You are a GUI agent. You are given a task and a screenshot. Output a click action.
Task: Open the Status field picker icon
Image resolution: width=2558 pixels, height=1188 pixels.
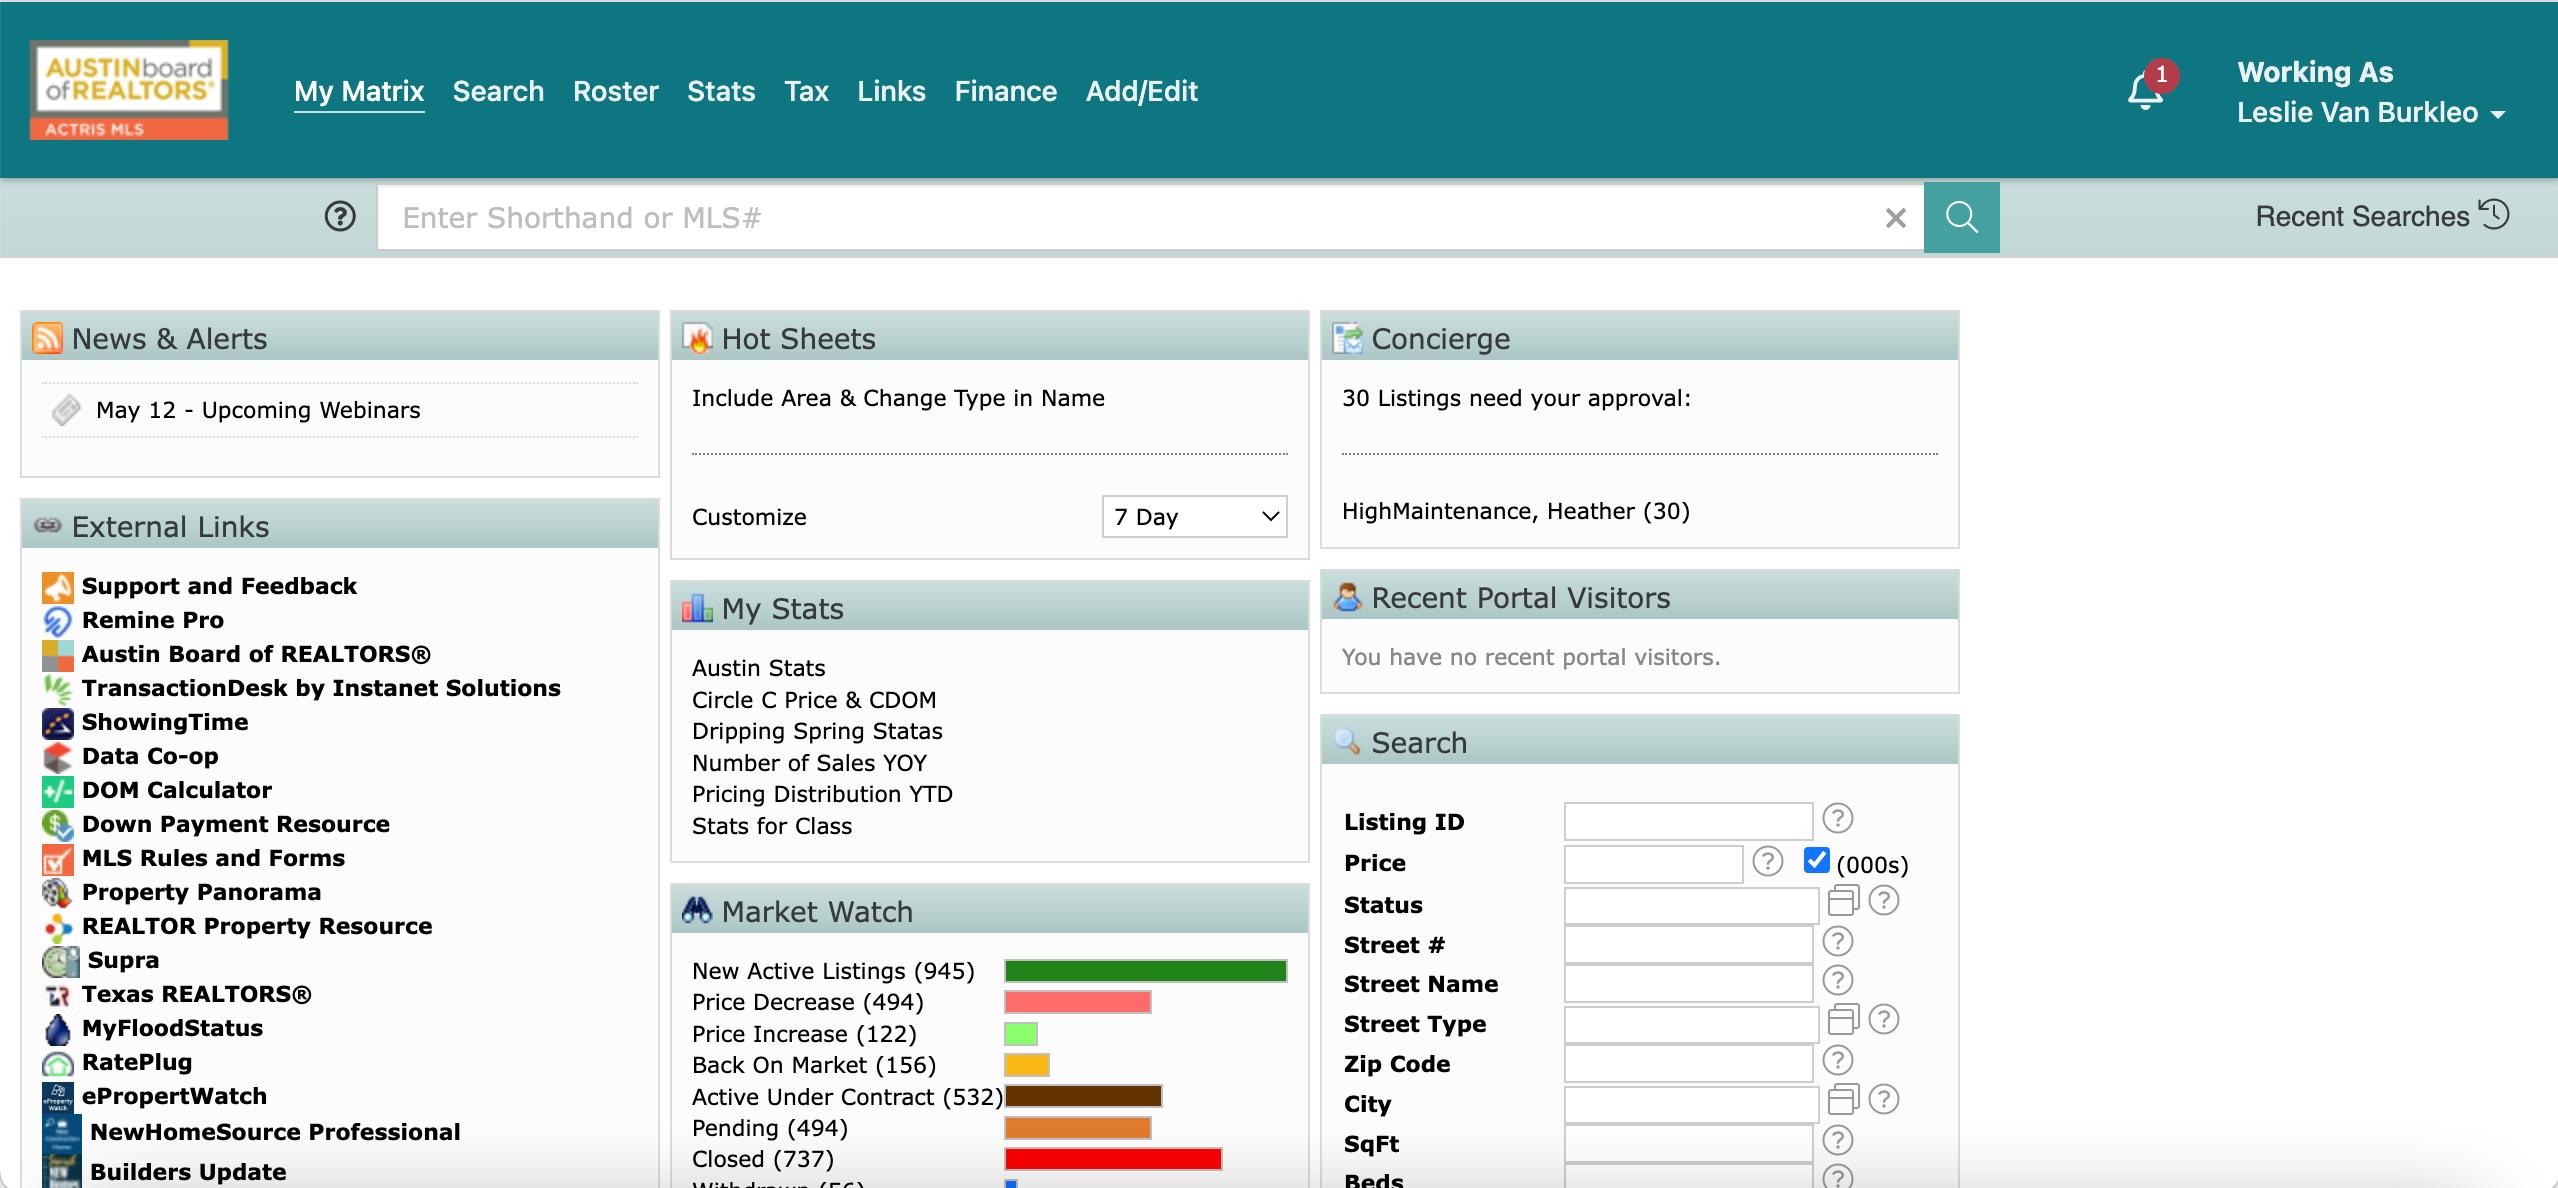pos(1842,901)
